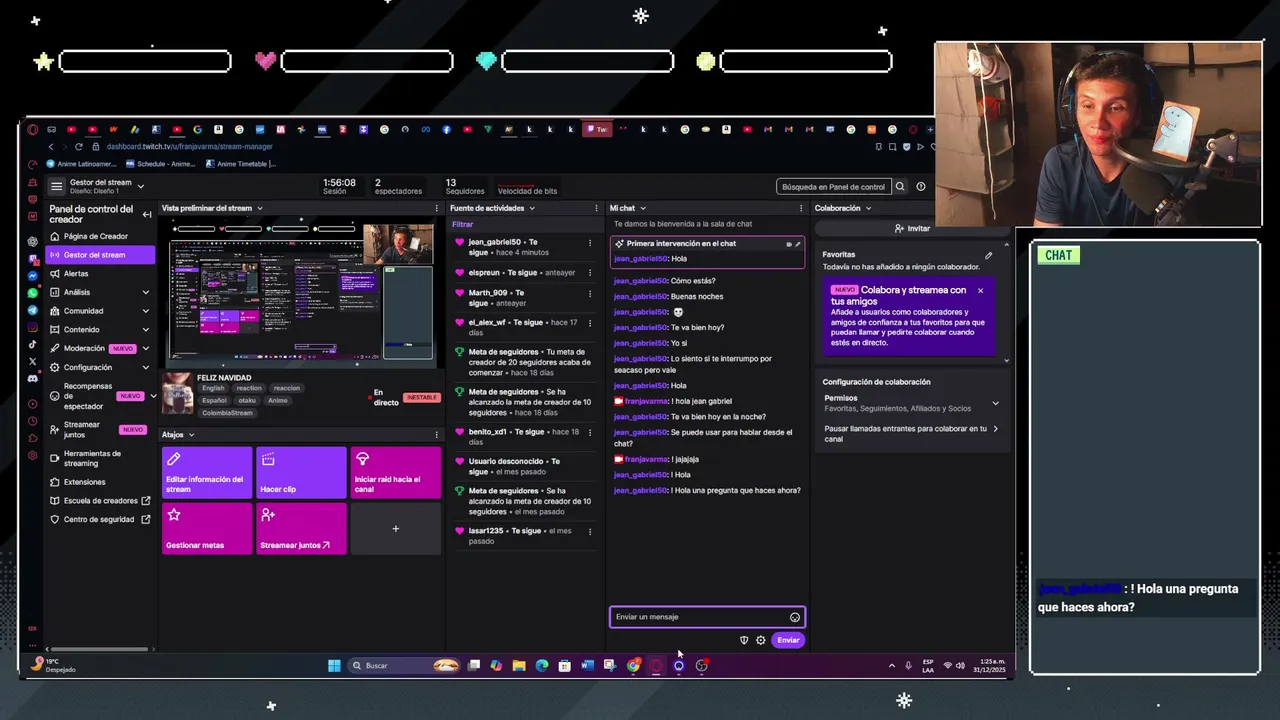Click the ColombiaStream tag
This screenshot has width=1280, height=720.
click(x=227, y=413)
